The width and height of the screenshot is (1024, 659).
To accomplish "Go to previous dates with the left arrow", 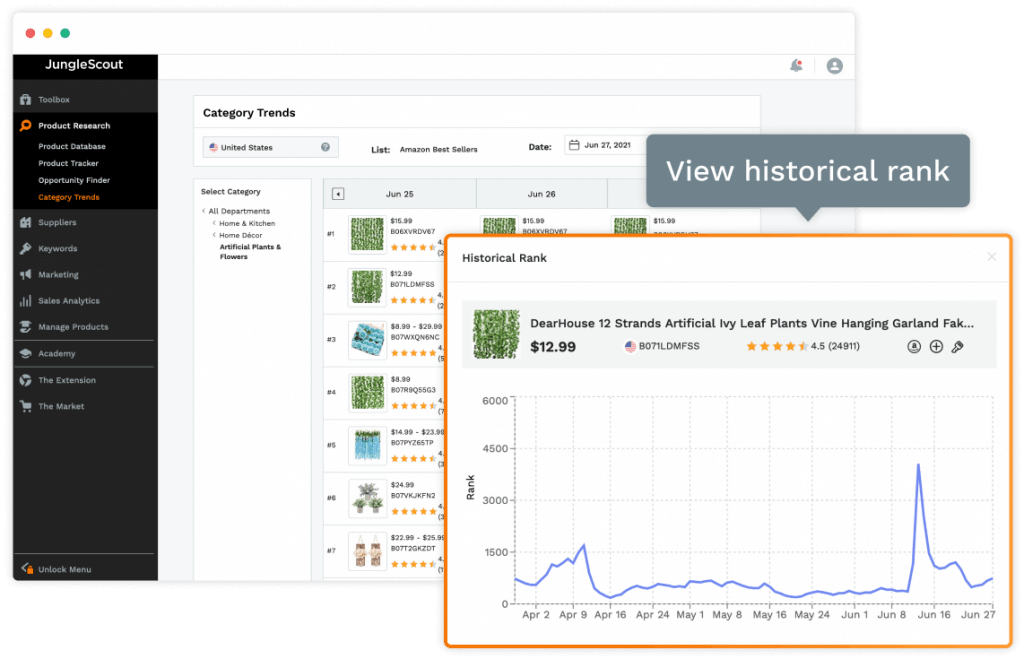I will 338,194.
